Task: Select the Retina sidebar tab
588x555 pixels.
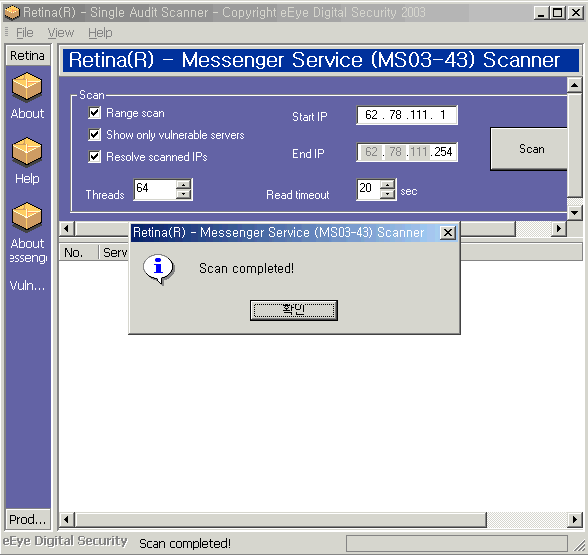Action: (28, 56)
